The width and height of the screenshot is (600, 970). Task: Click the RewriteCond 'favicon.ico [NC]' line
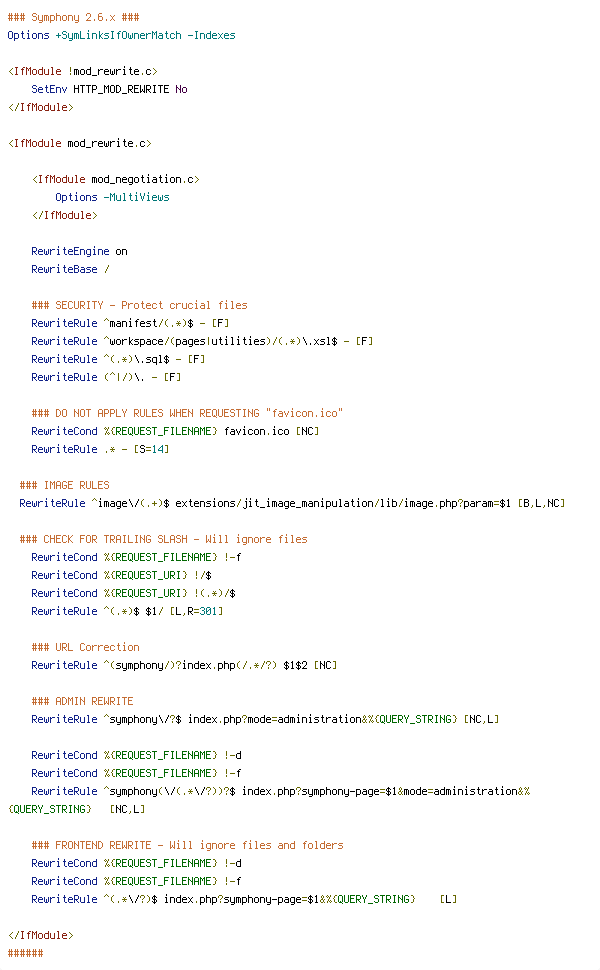point(175,431)
